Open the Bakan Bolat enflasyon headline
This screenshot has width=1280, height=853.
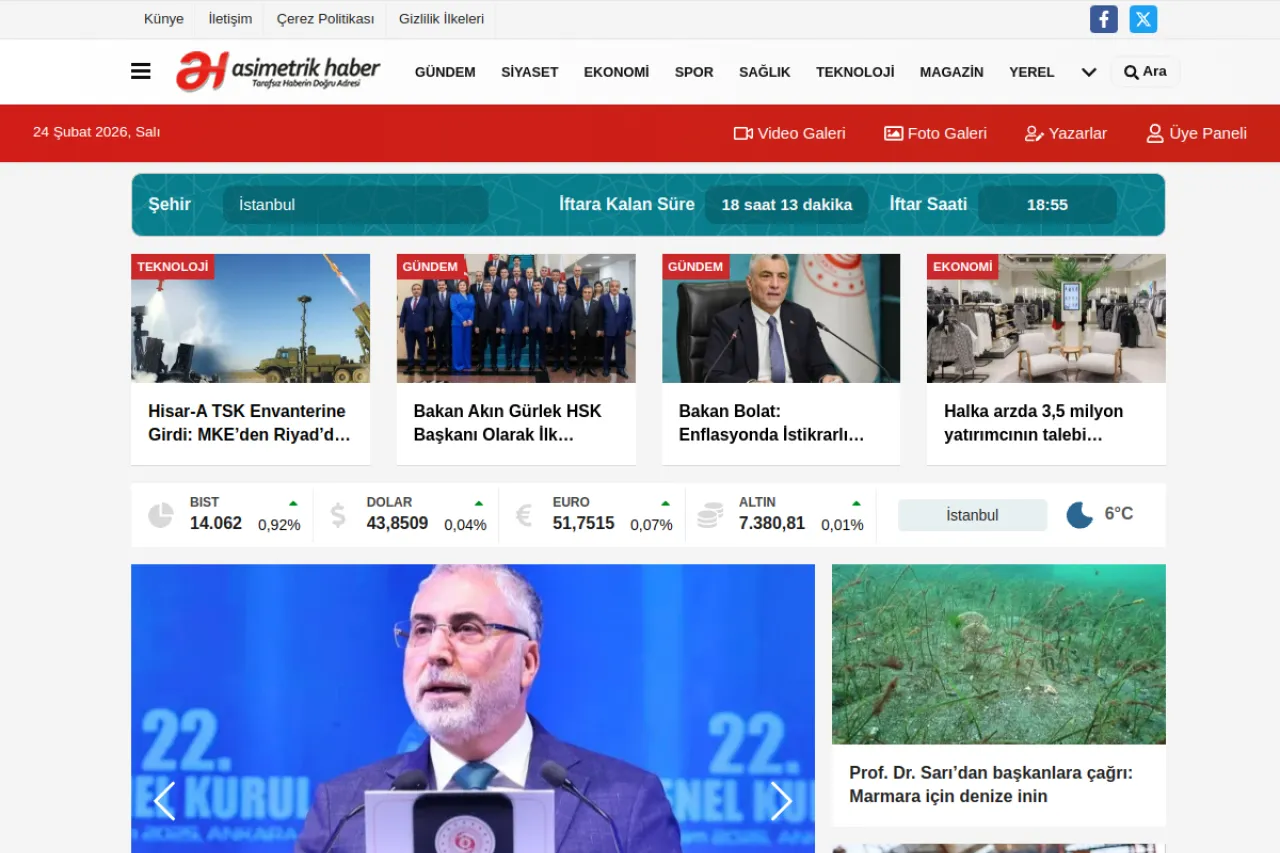pos(771,422)
